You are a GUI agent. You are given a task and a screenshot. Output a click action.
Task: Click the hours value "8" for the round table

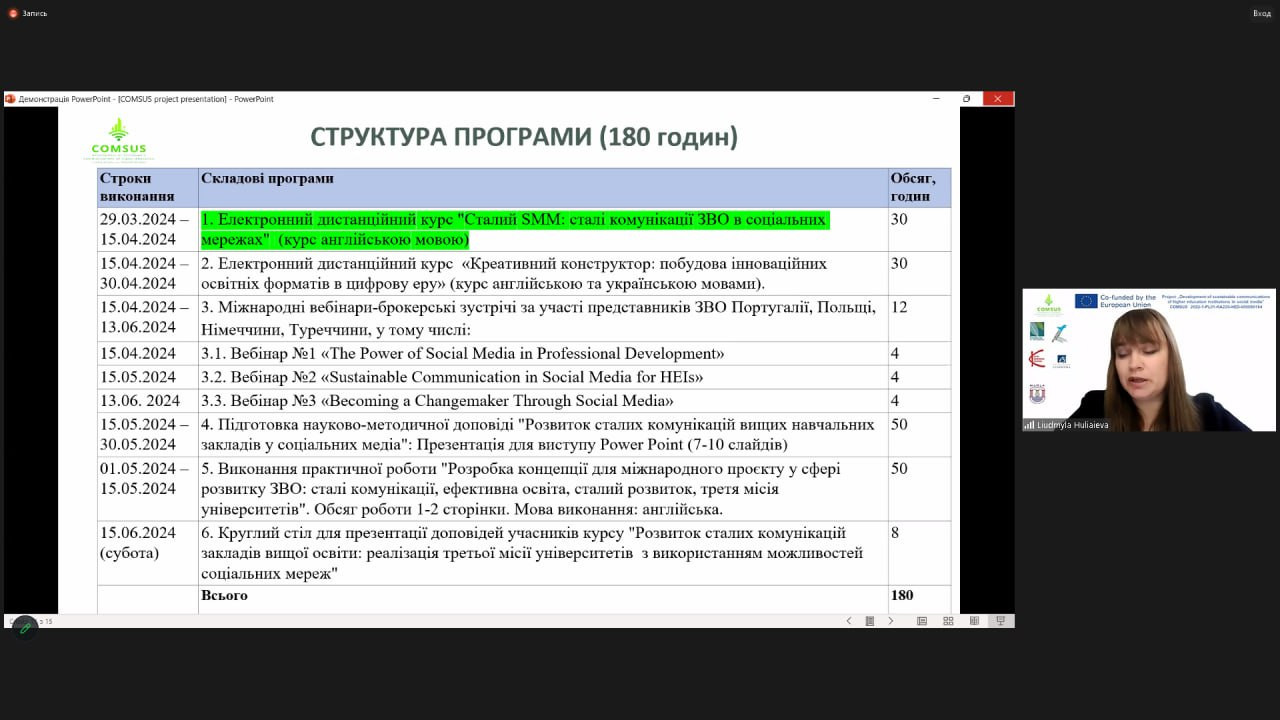coord(895,533)
